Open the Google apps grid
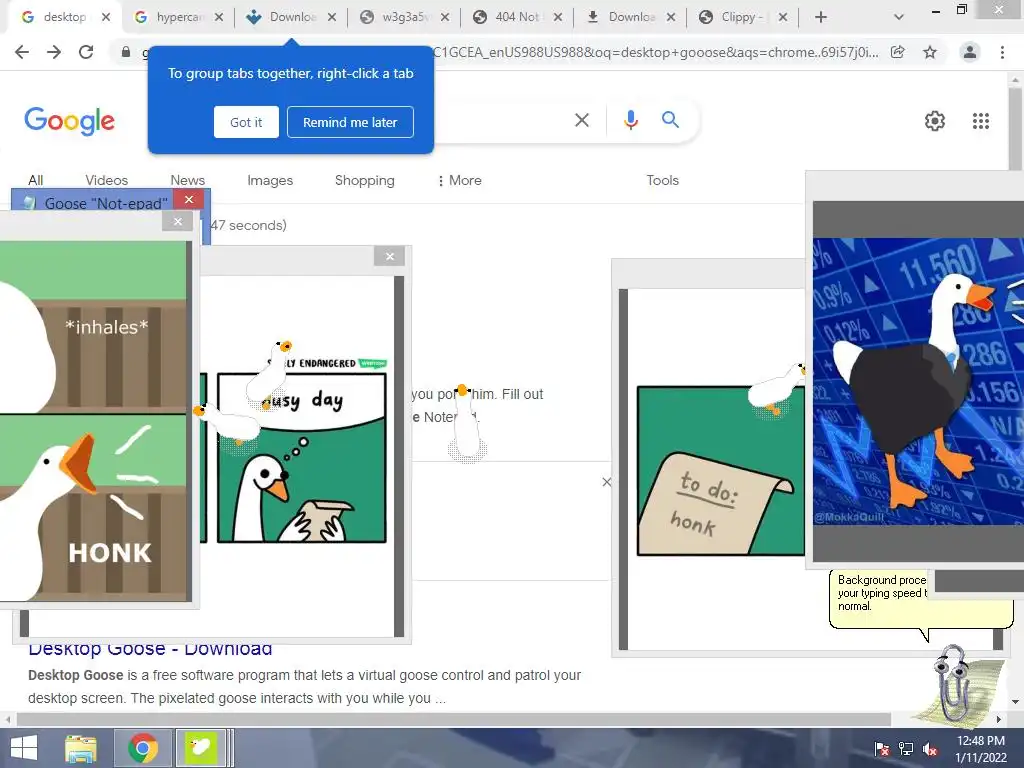Screen dimensions: 1024x768 click(x=980, y=121)
